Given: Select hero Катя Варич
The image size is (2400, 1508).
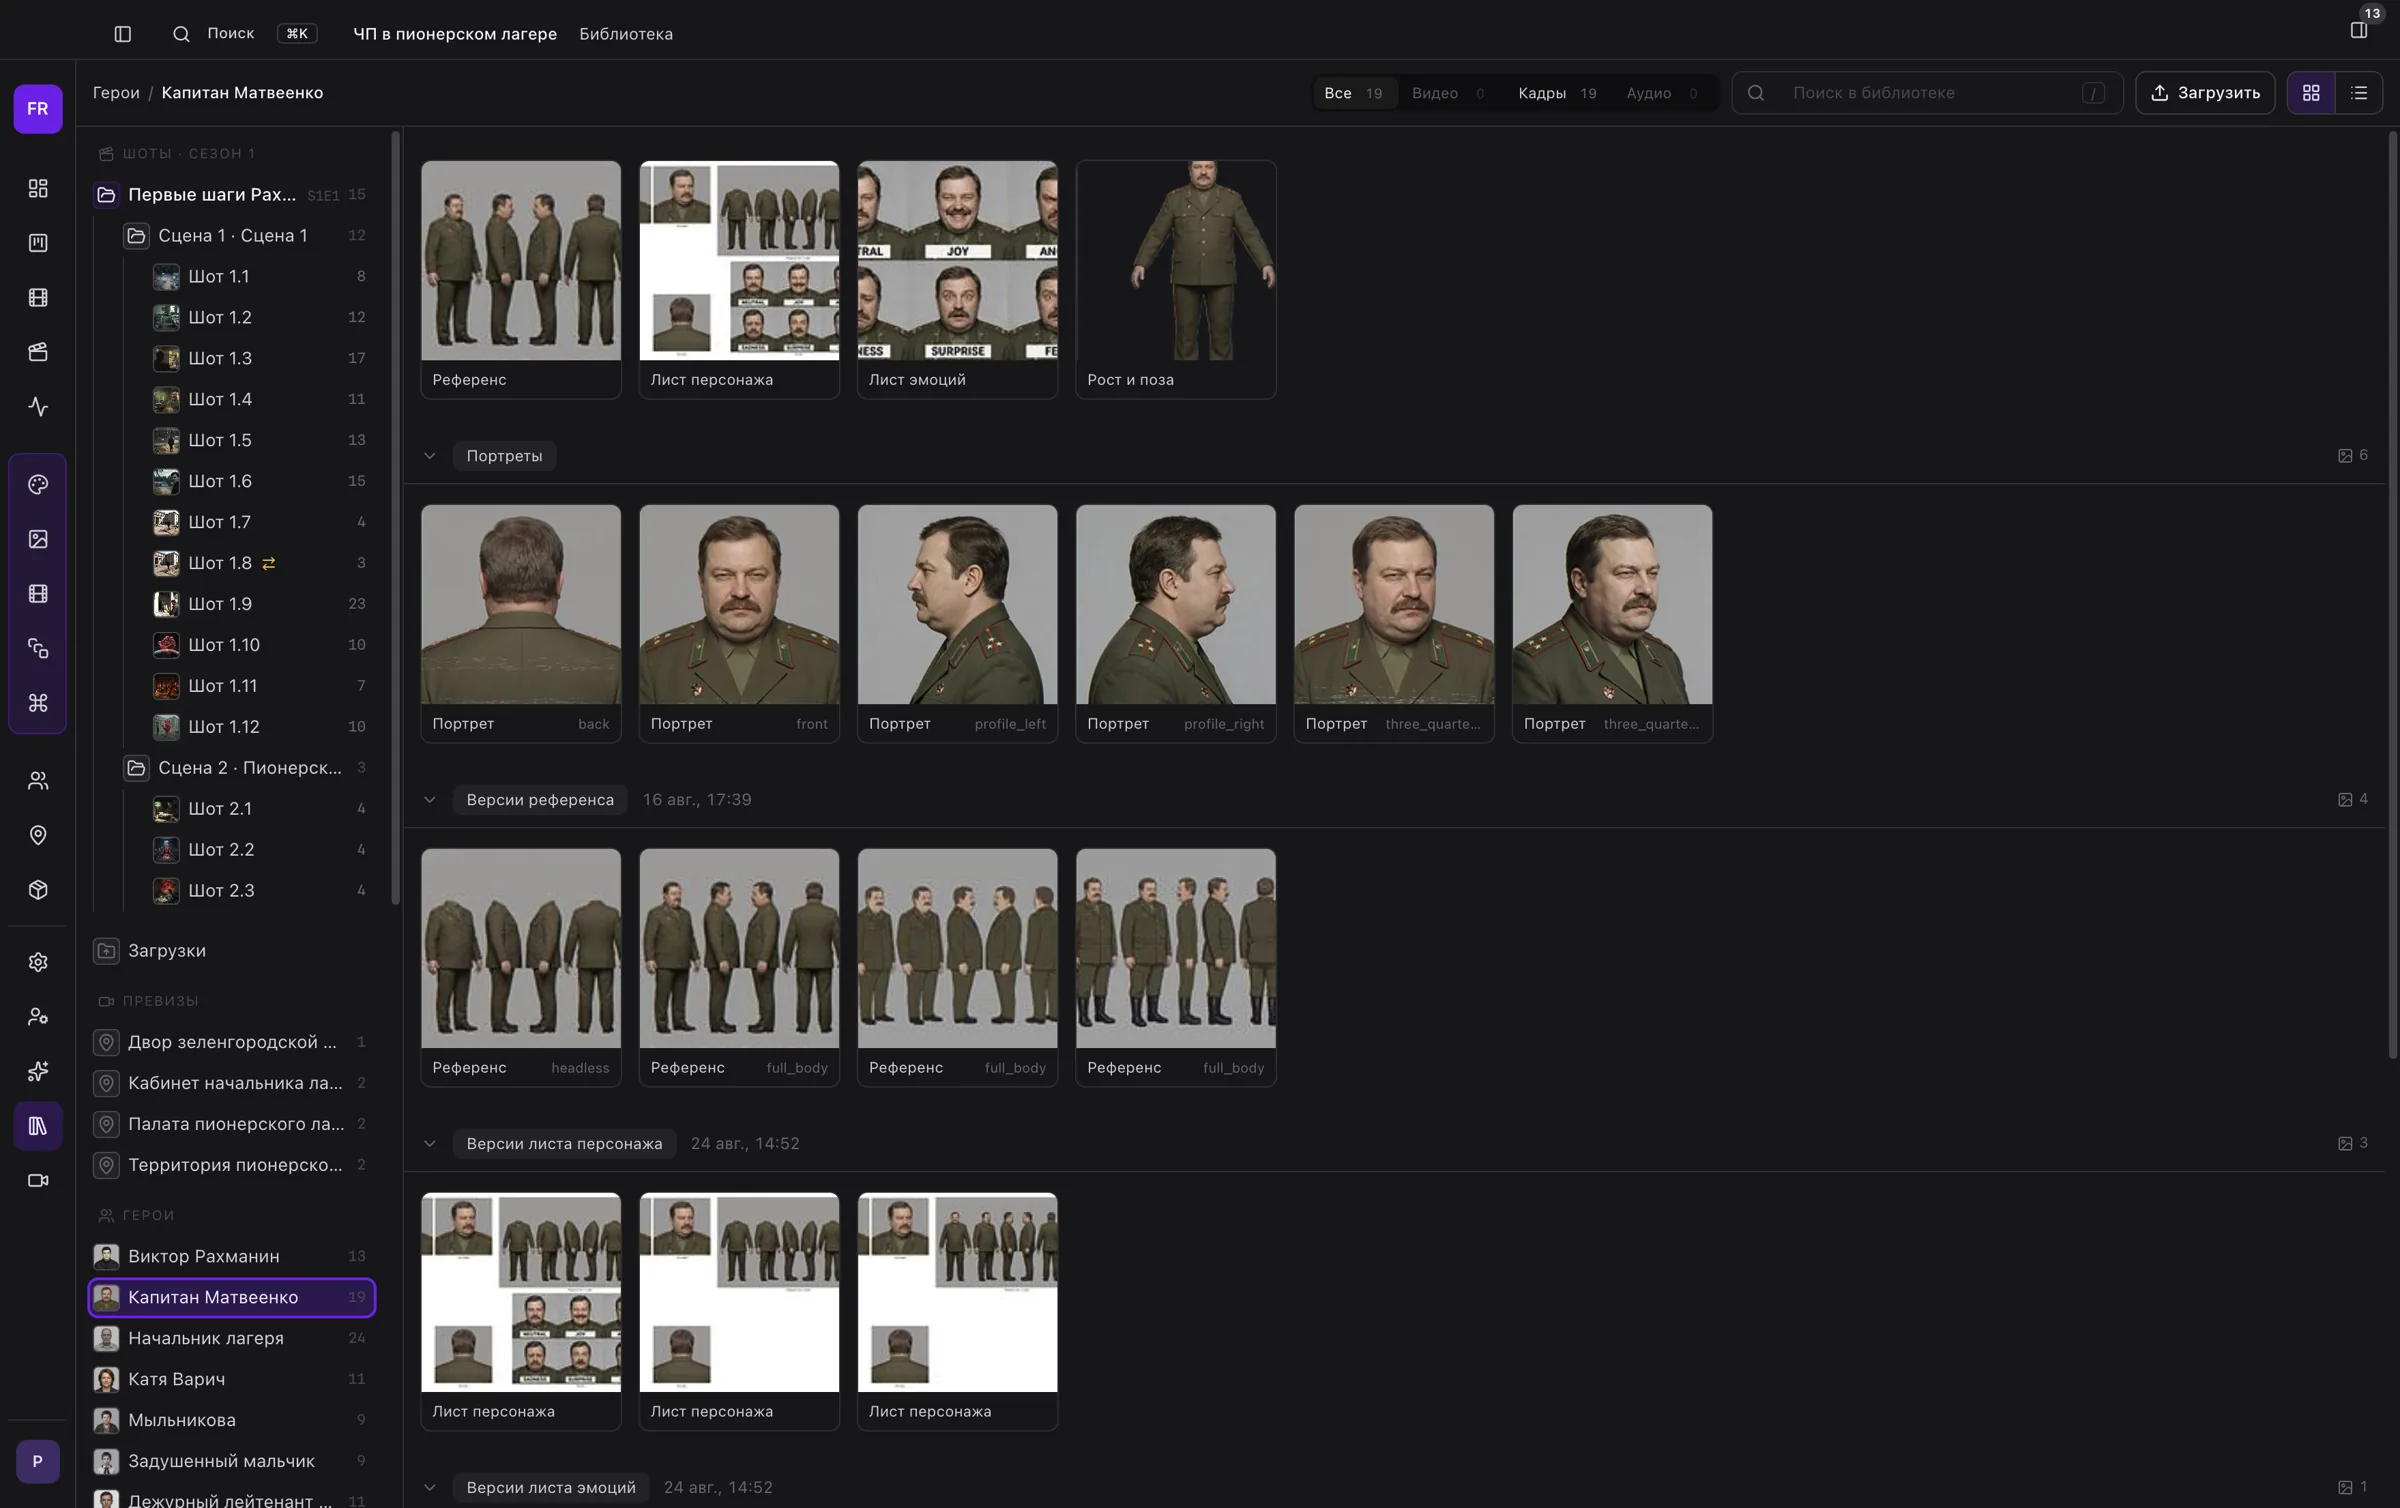Looking at the screenshot, I should point(232,1379).
